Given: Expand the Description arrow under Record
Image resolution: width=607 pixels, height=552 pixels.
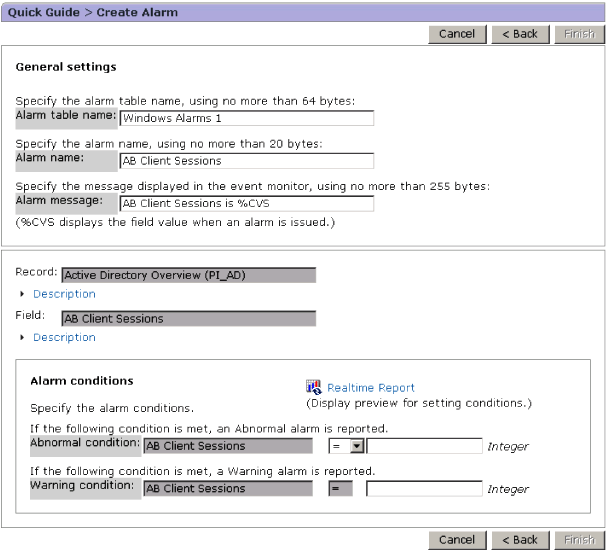Looking at the screenshot, I should 22,294.
